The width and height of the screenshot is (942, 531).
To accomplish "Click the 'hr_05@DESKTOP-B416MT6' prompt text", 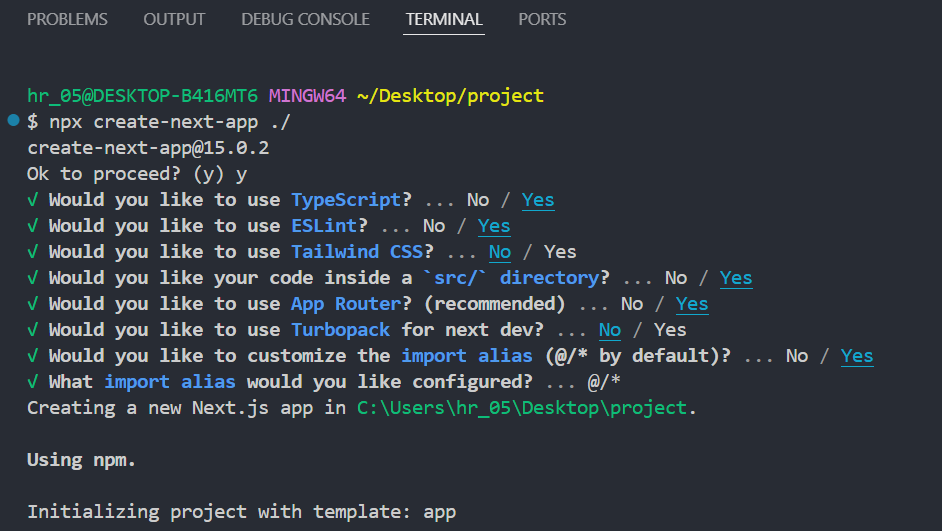I will point(142,96).
